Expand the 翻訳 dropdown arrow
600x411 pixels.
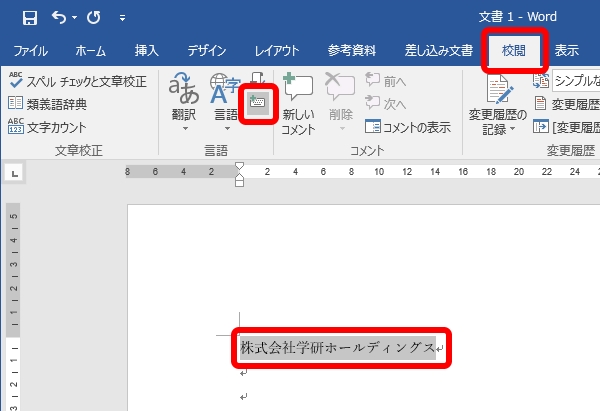point(185,129)
